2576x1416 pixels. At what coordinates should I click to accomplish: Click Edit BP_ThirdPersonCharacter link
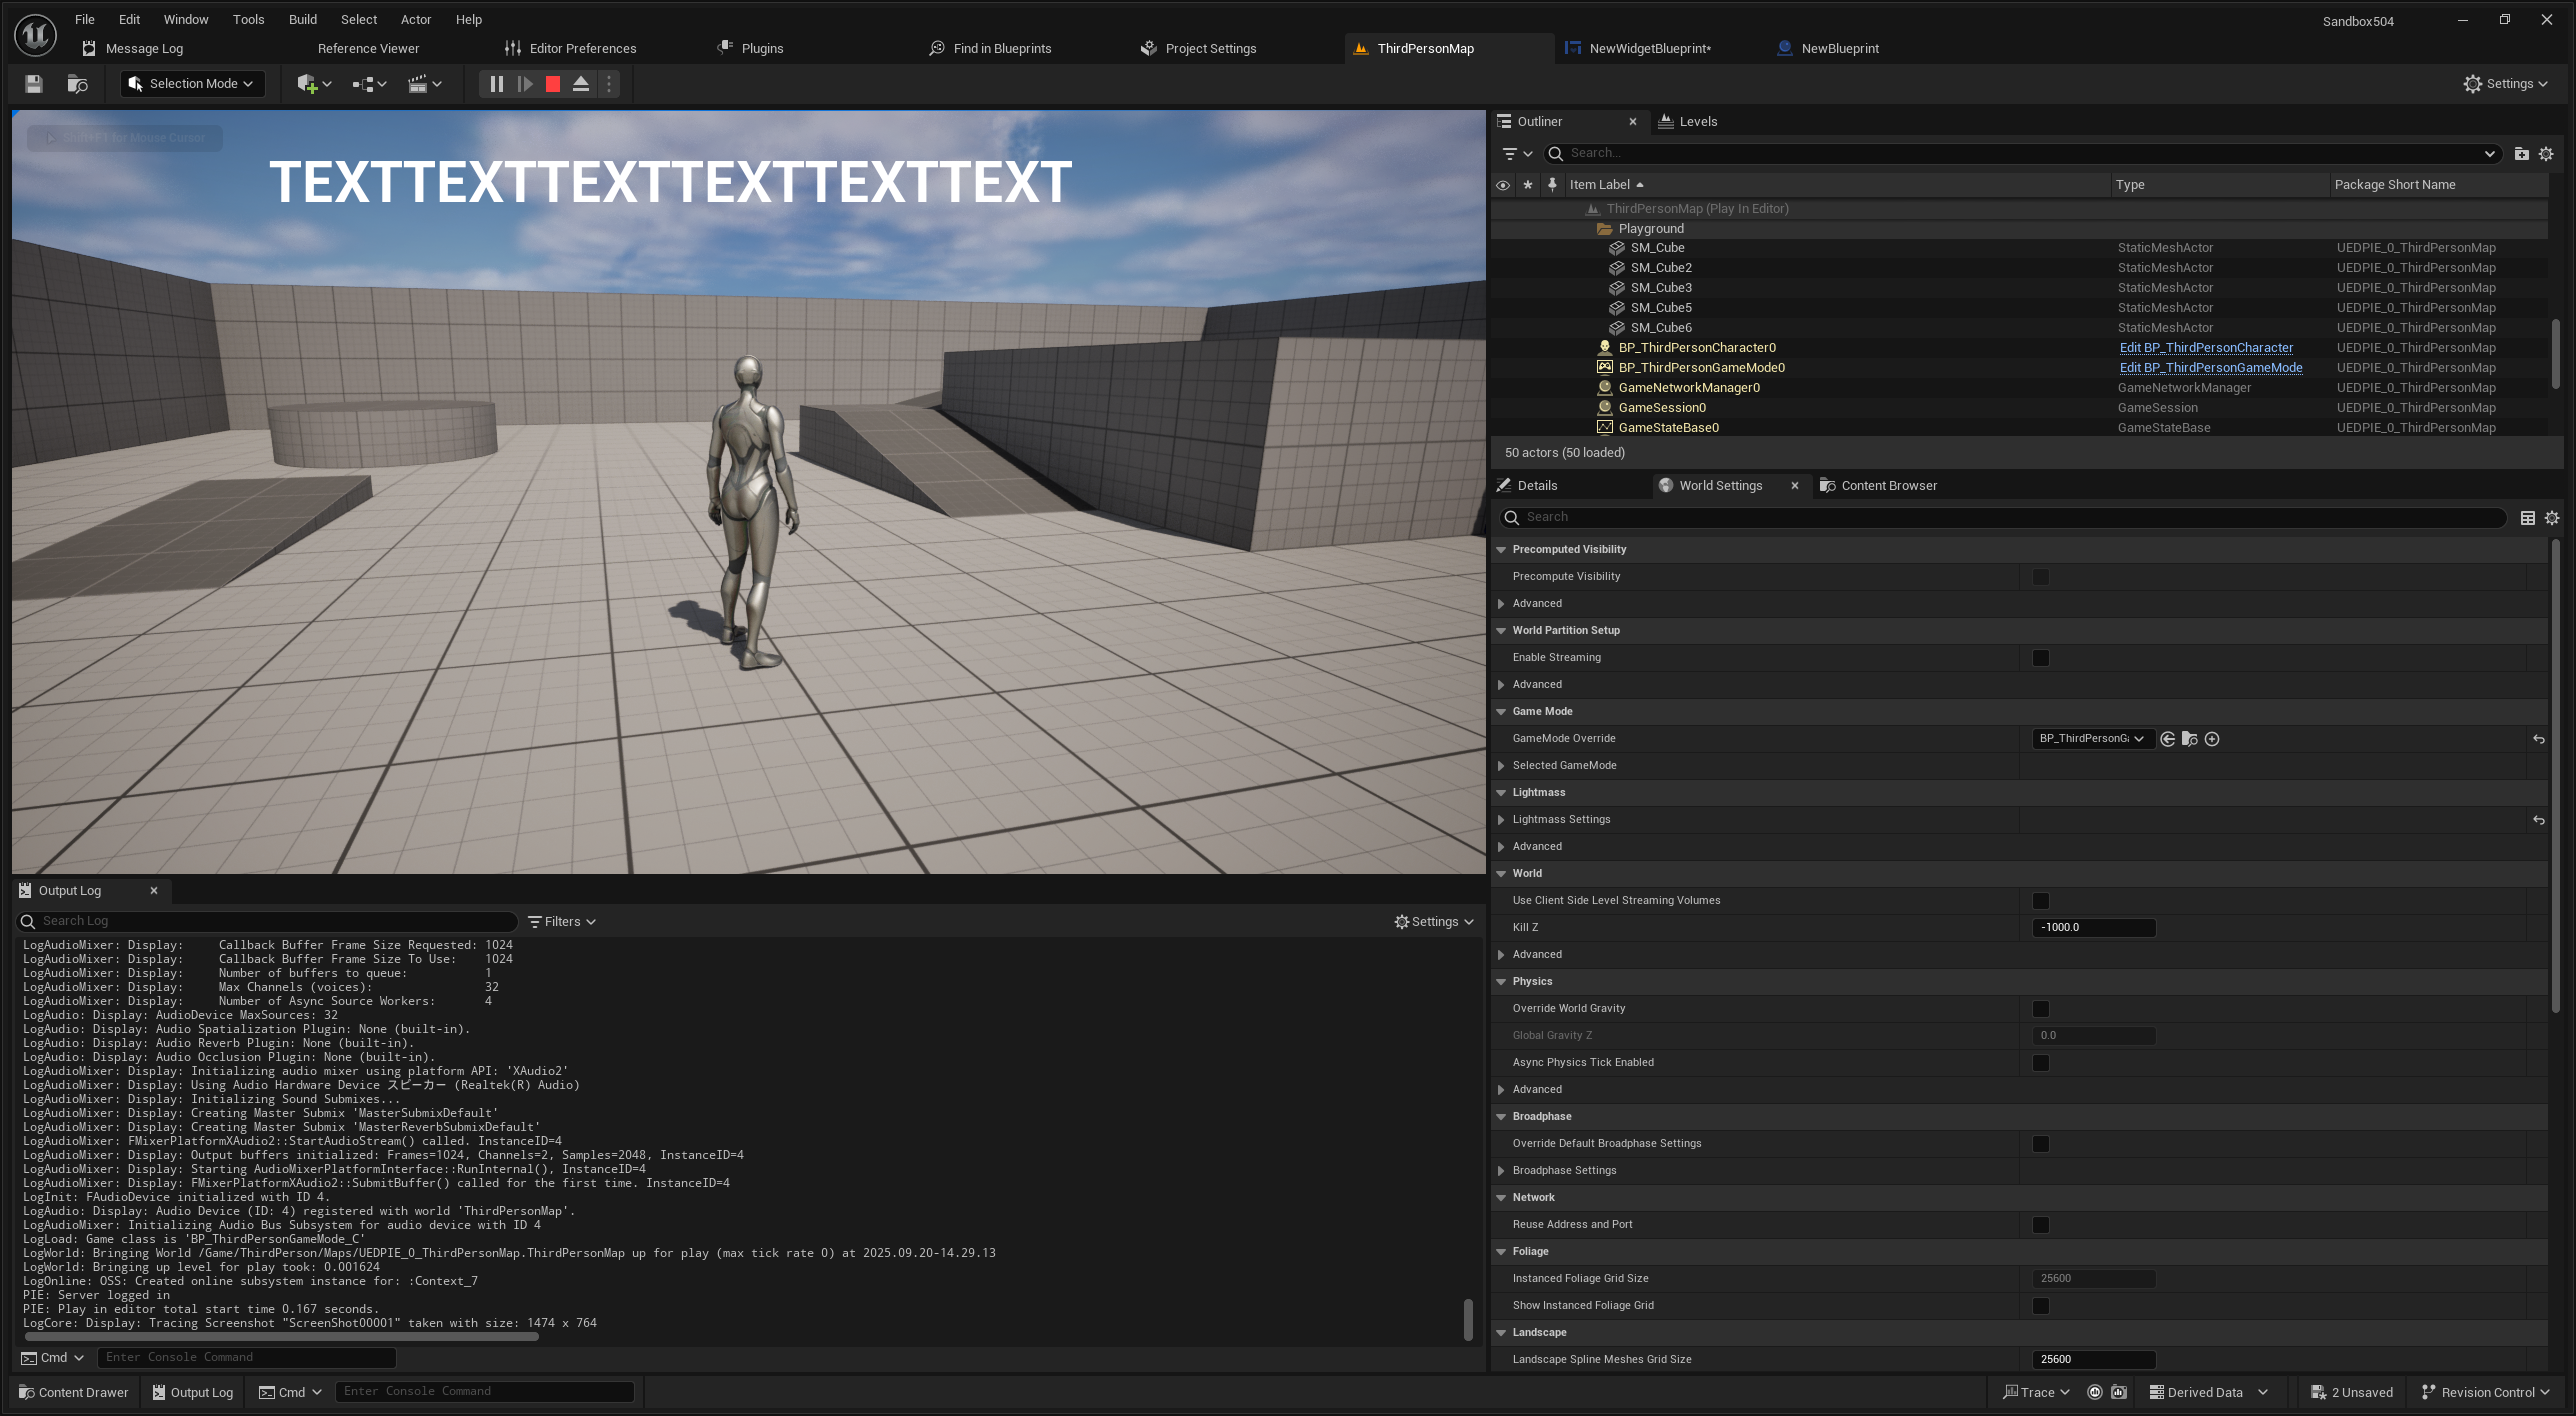[2206, 348]
